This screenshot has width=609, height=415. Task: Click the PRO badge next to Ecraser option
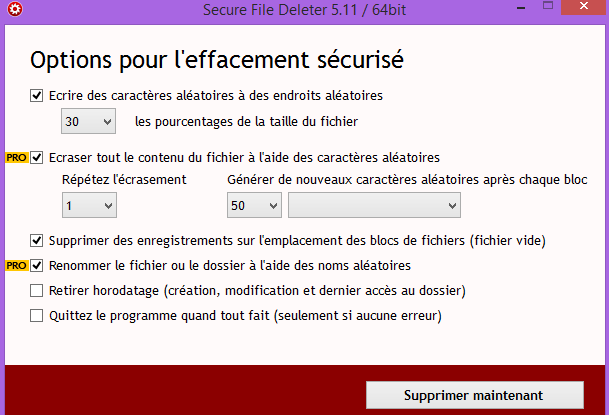click(x=17, y=158)
